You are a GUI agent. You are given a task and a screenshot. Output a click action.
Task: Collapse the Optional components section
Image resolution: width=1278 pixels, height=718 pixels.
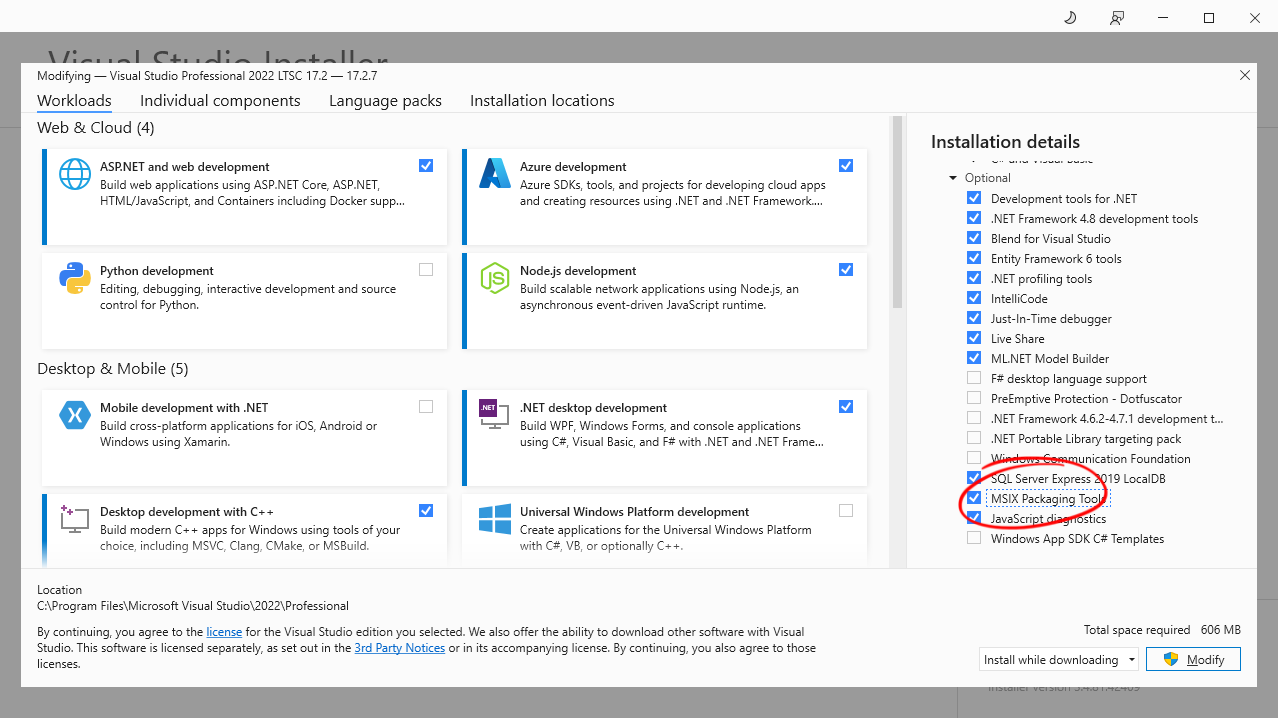pos(953,178)
